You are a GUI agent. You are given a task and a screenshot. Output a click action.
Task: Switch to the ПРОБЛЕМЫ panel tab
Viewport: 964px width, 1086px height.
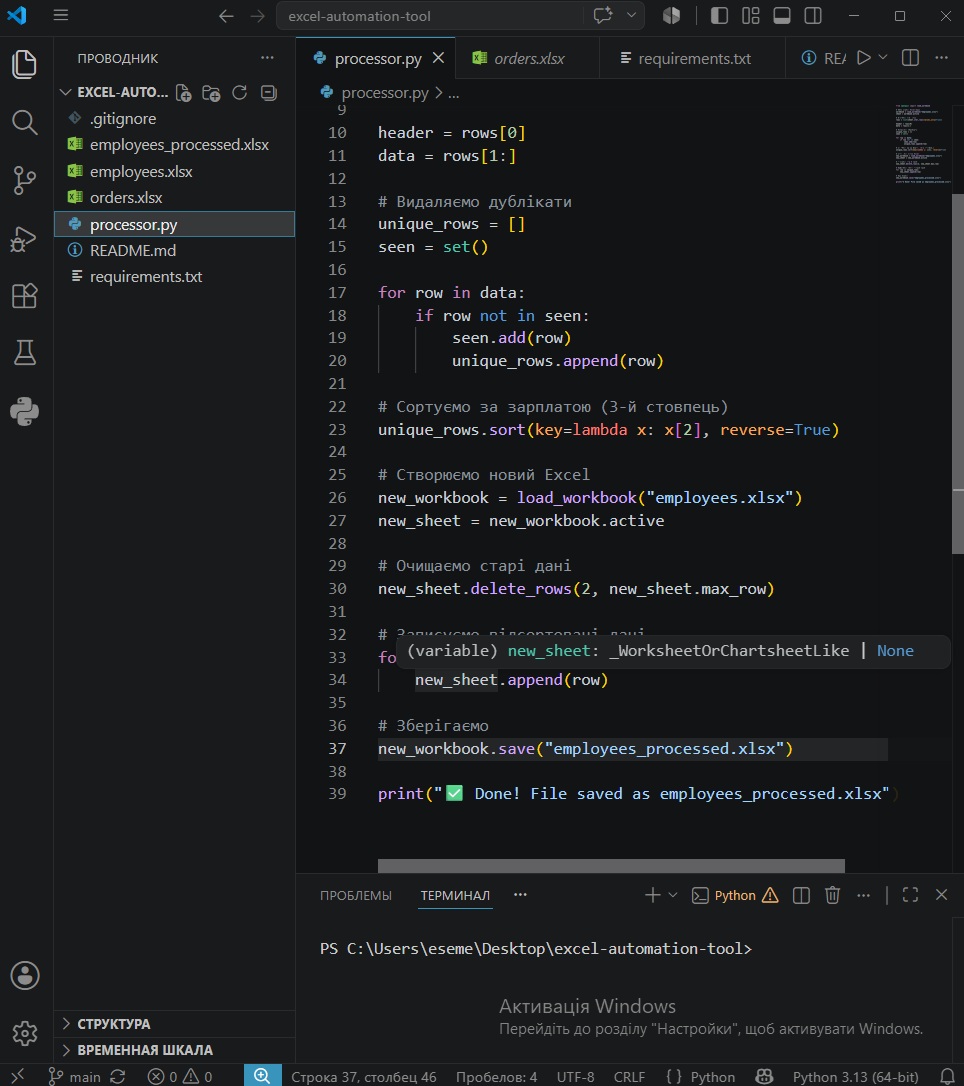(x=356, y=896)
